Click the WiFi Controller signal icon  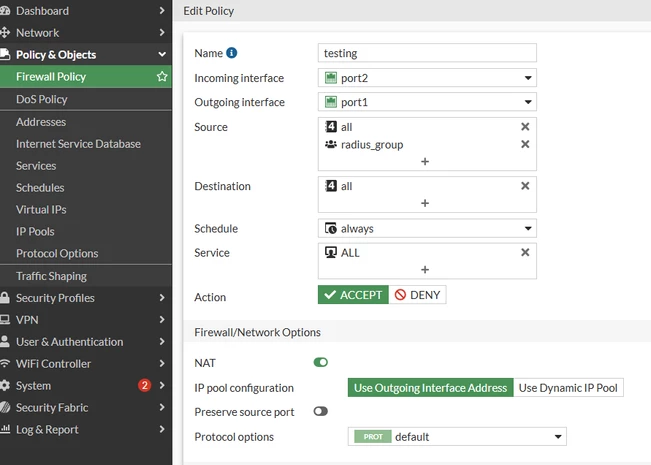5,363
